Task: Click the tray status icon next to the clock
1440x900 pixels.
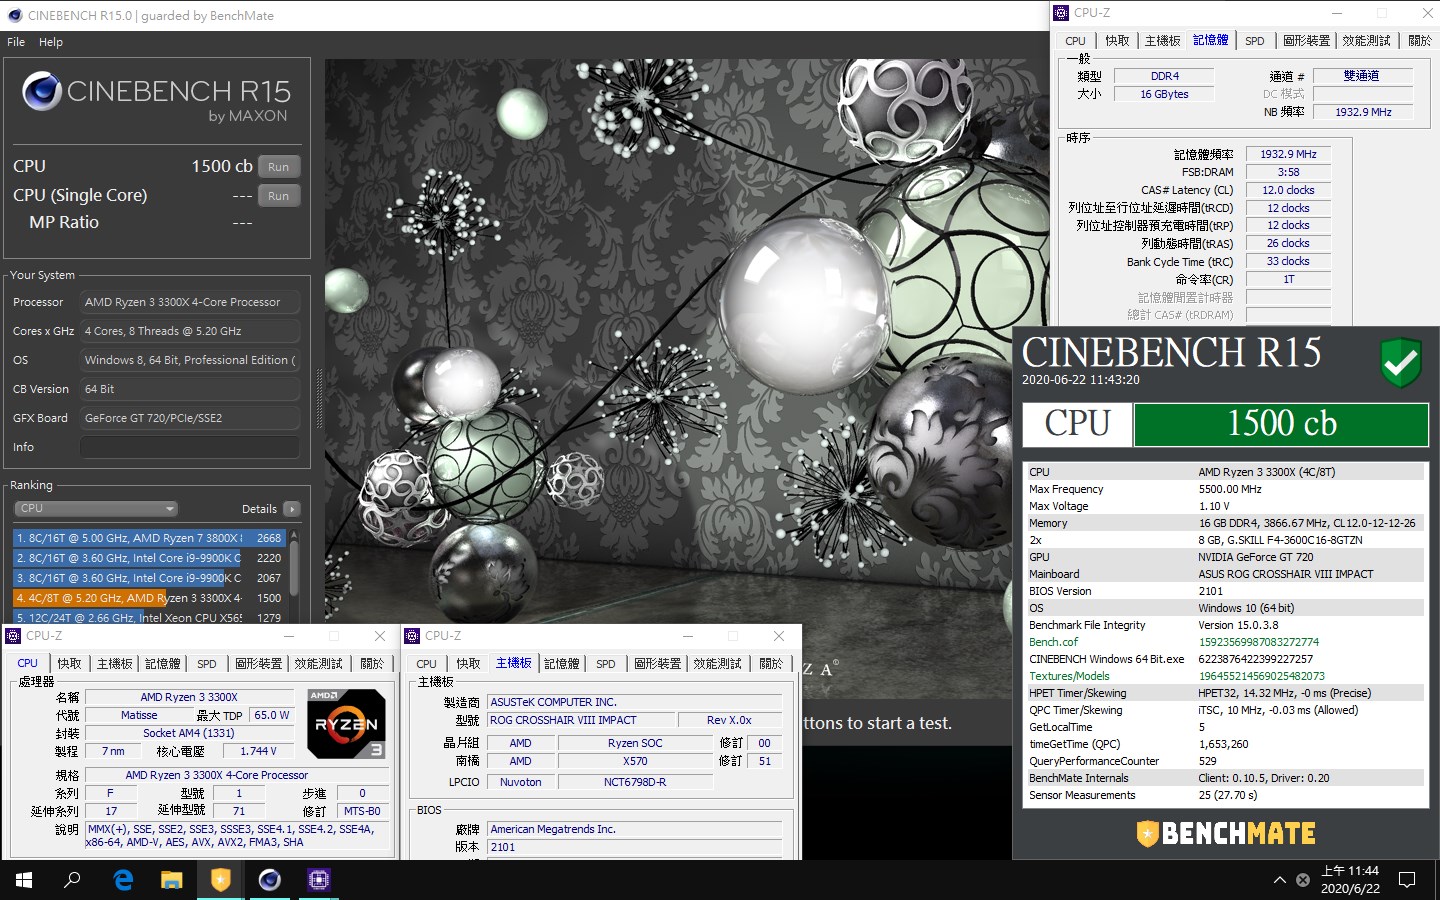Action: click(1303, 880)
